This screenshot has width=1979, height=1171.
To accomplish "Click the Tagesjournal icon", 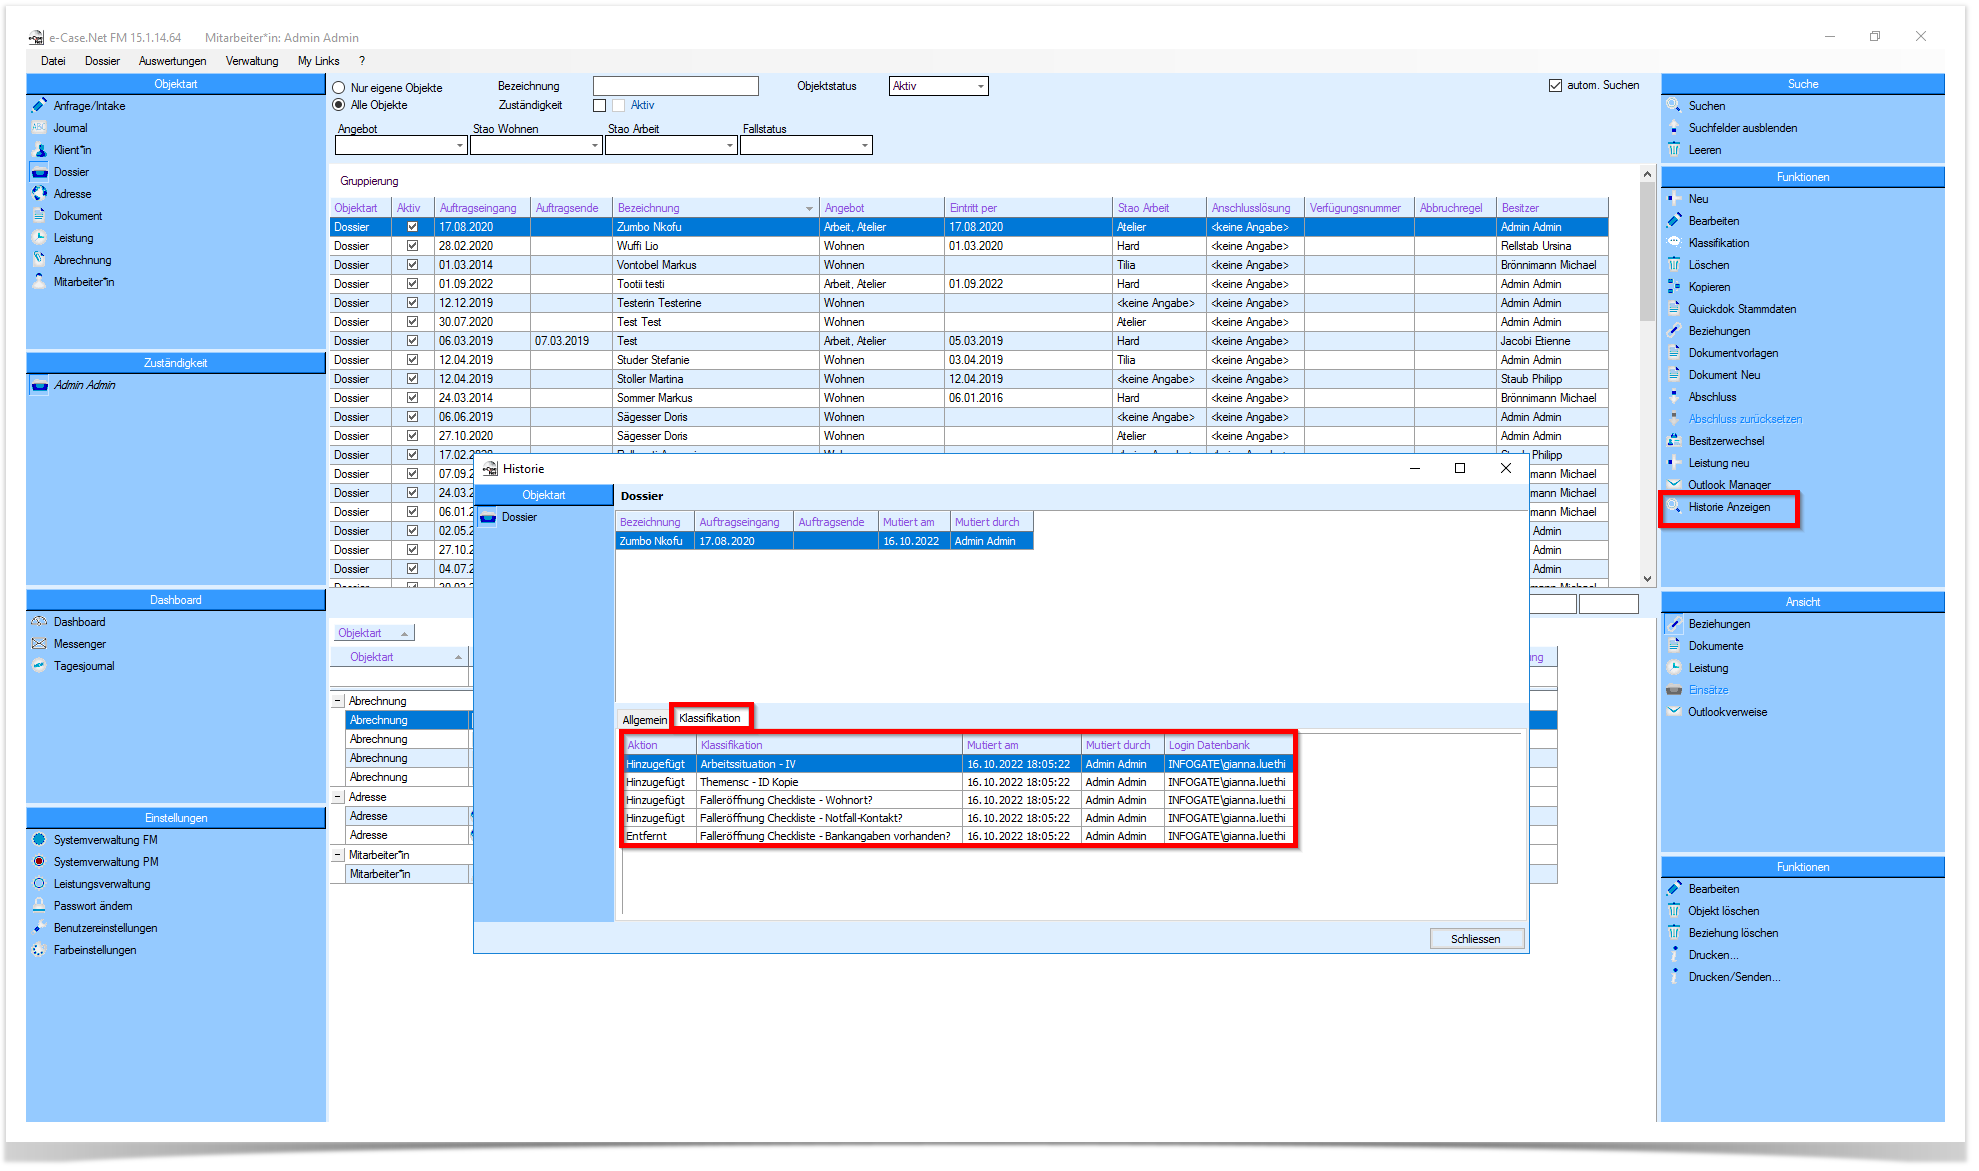I will [39, 665].
